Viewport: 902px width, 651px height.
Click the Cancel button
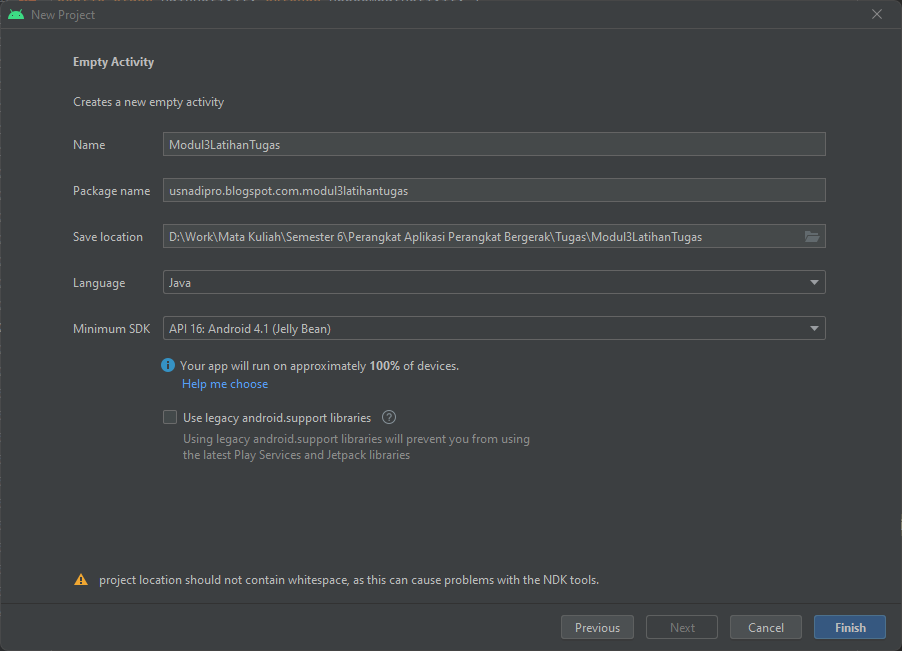pos(766,627)
